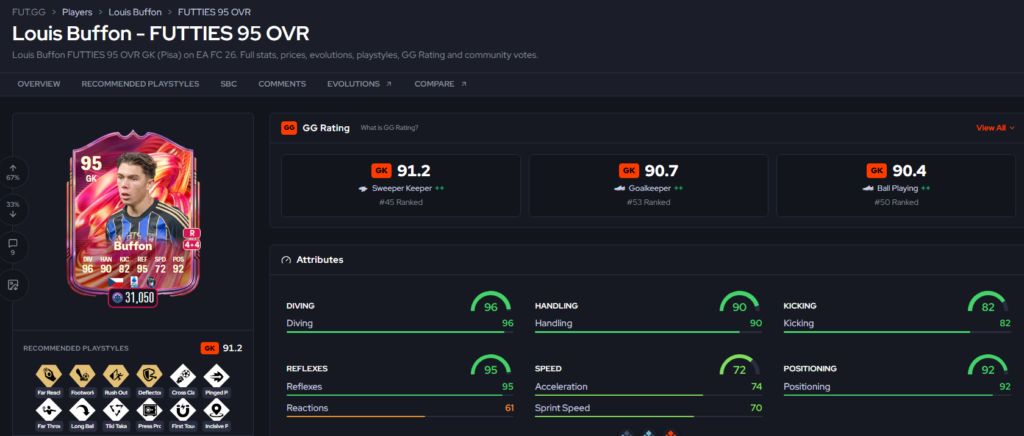Click the GK badge beside 91.2 under playstyles
This screenshot has width=1024, height=436.
209,348
